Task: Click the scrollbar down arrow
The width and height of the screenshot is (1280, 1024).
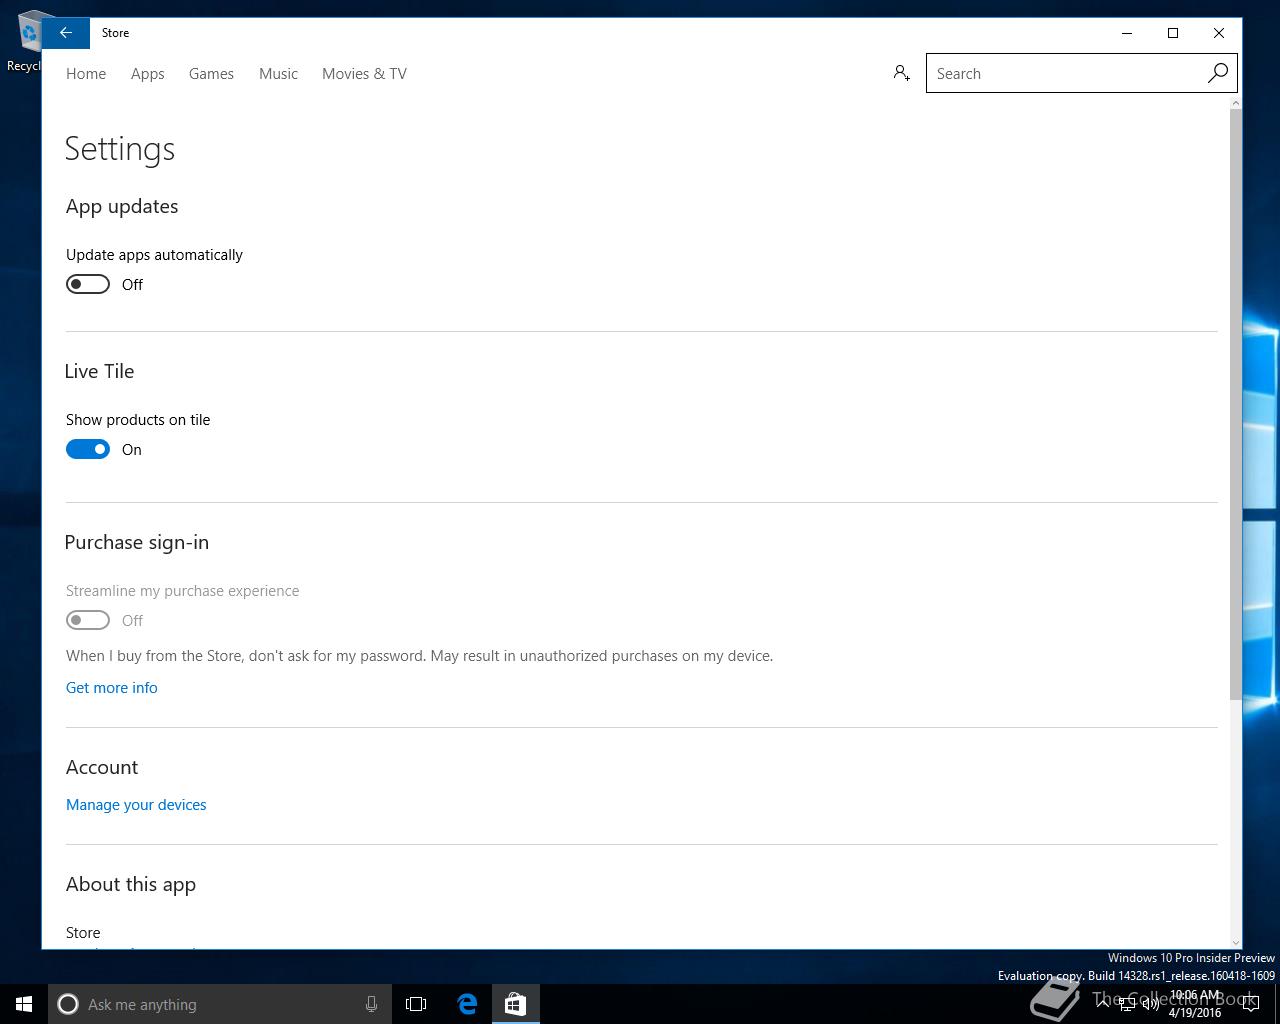Action: (x=1235, y=941)
